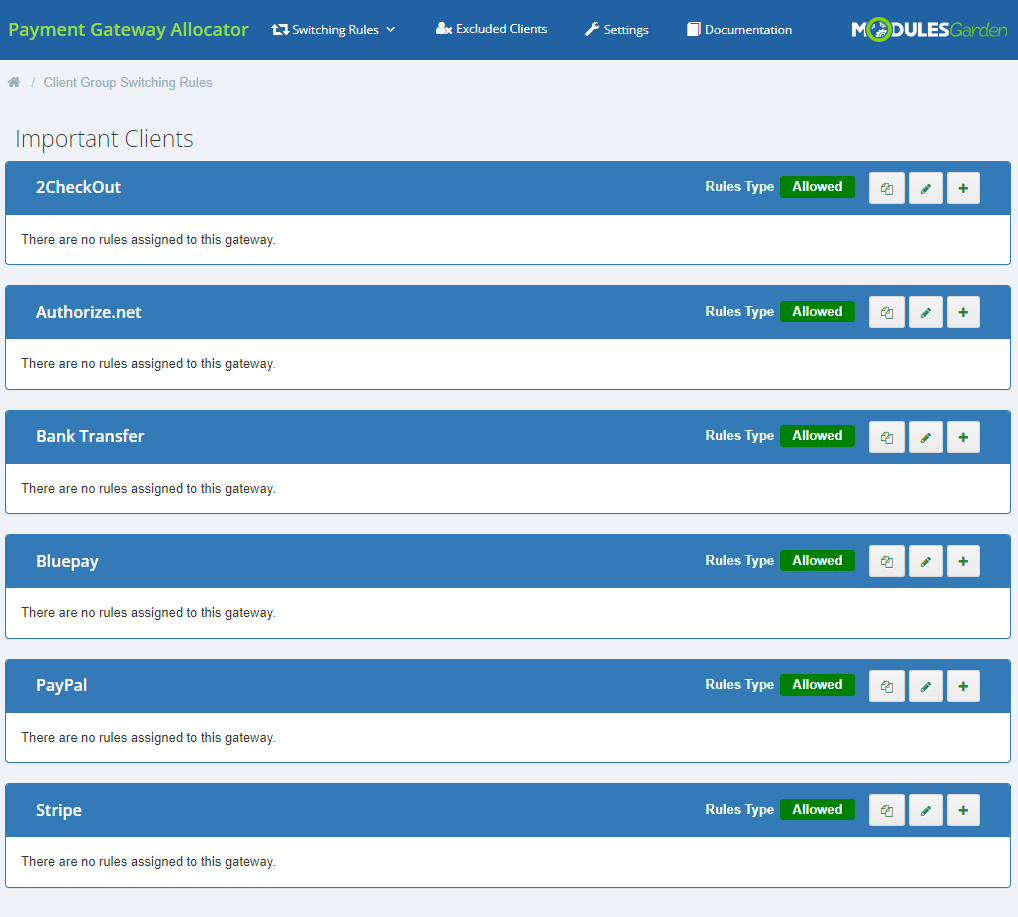This screenshot has width=1018, height=917.
Task: Click the no-rules message under Stripe
Action: 148,861
